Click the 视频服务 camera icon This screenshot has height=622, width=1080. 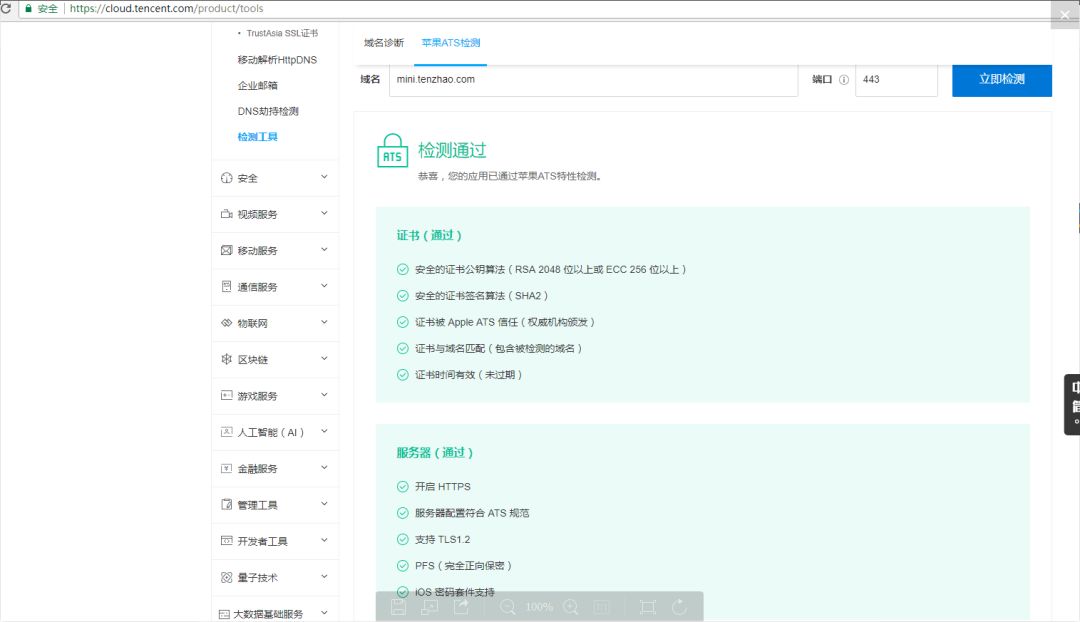226,214
